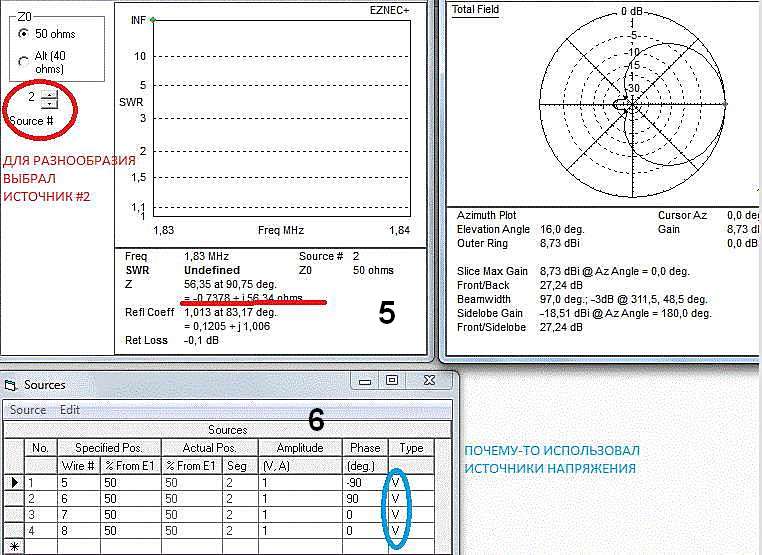Click Amplitude cell of source 2

(300, 499)
